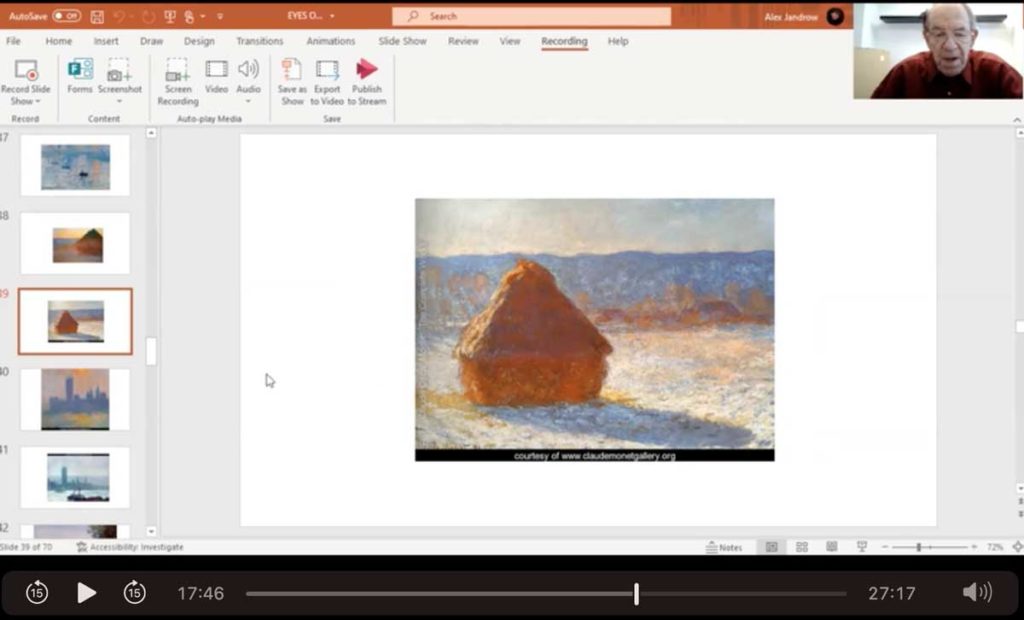Screen dimensions: 1024x620
Task: Open the Draw tab
Action: pyautogui.click(x=152, y=41)
